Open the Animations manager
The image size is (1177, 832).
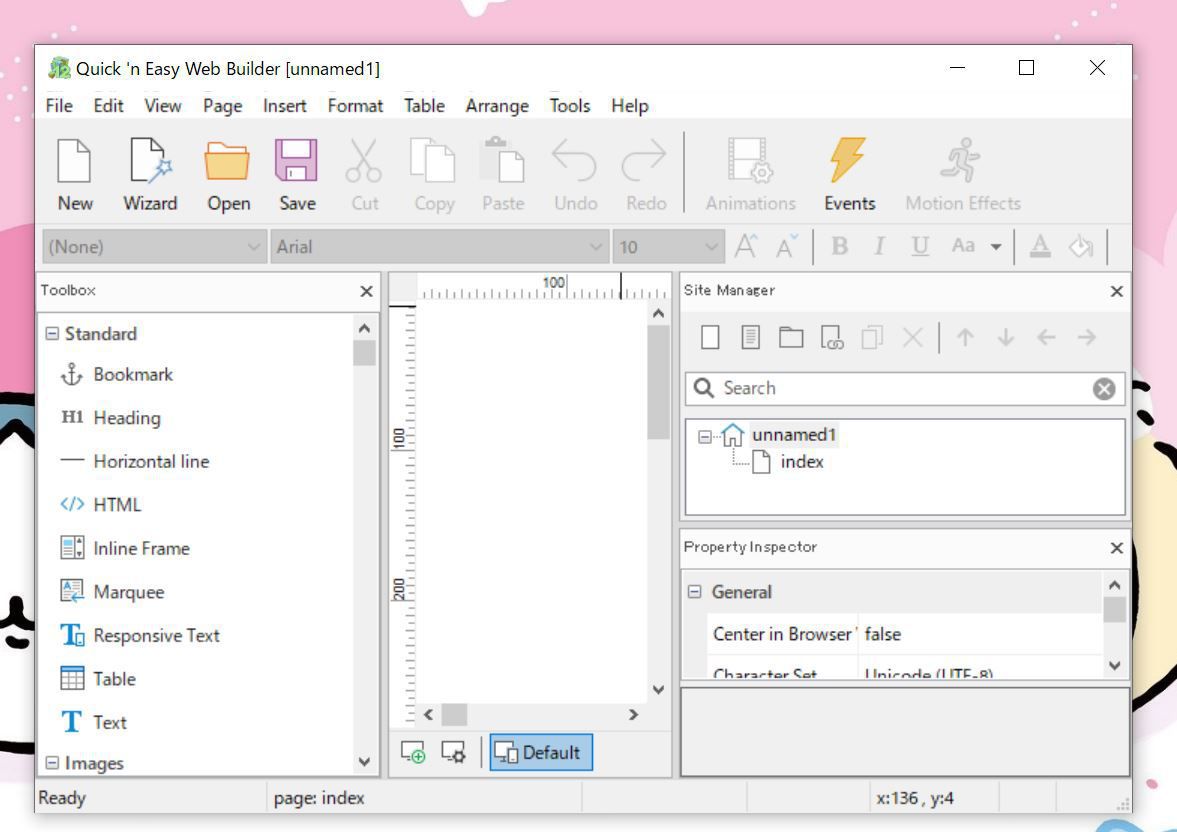(x=750, y=175)
